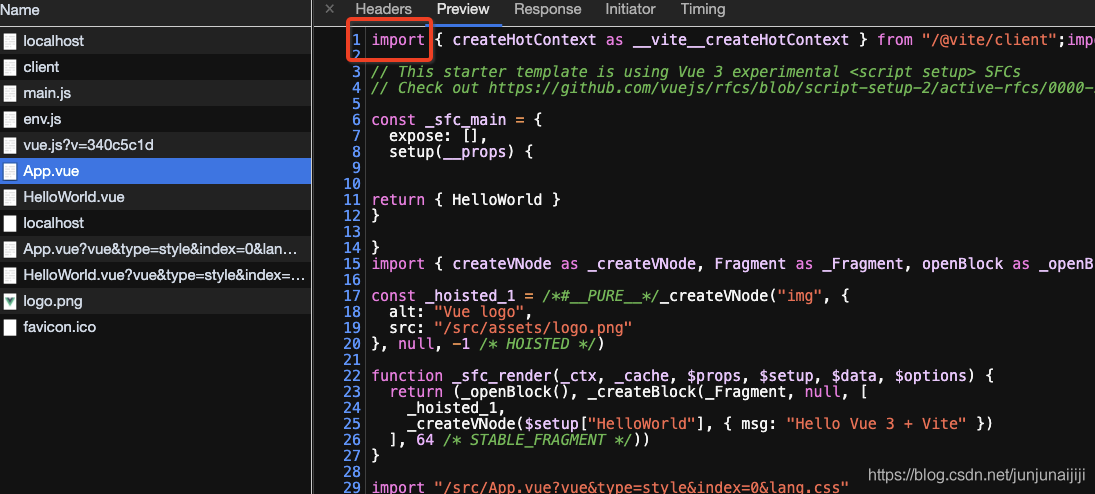This screenshot has height=494, width=1095.
Task: Click the file icon beside env.js
Action: (10, 119)
